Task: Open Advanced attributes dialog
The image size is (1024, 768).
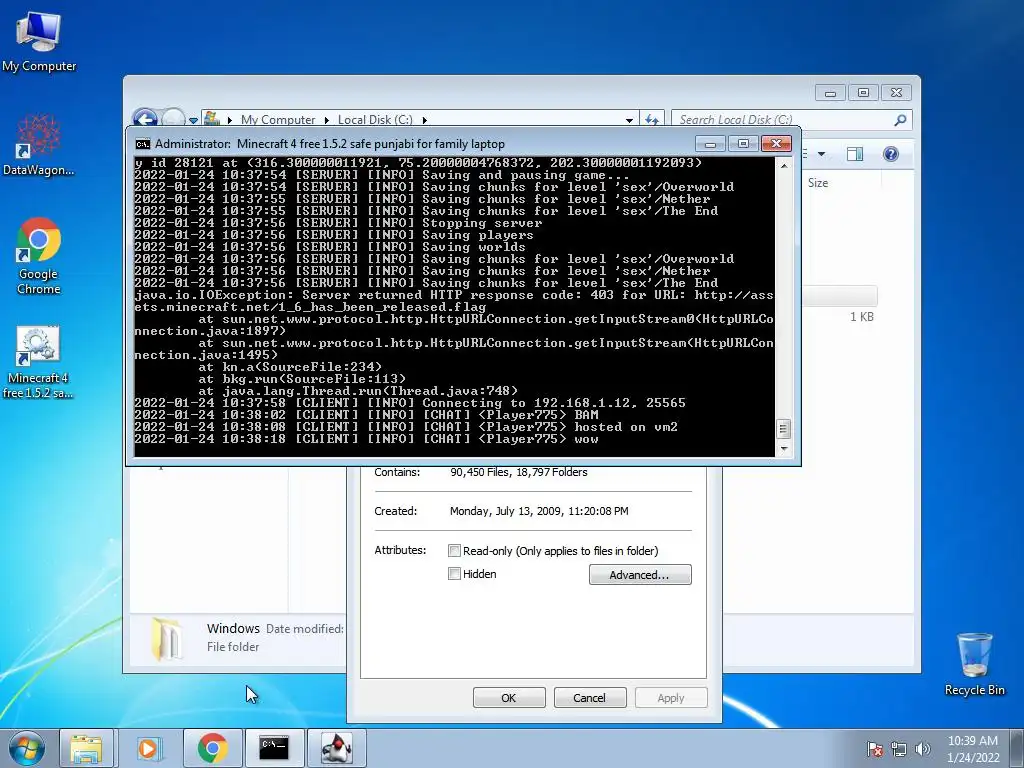Action: tap(639, 575)
